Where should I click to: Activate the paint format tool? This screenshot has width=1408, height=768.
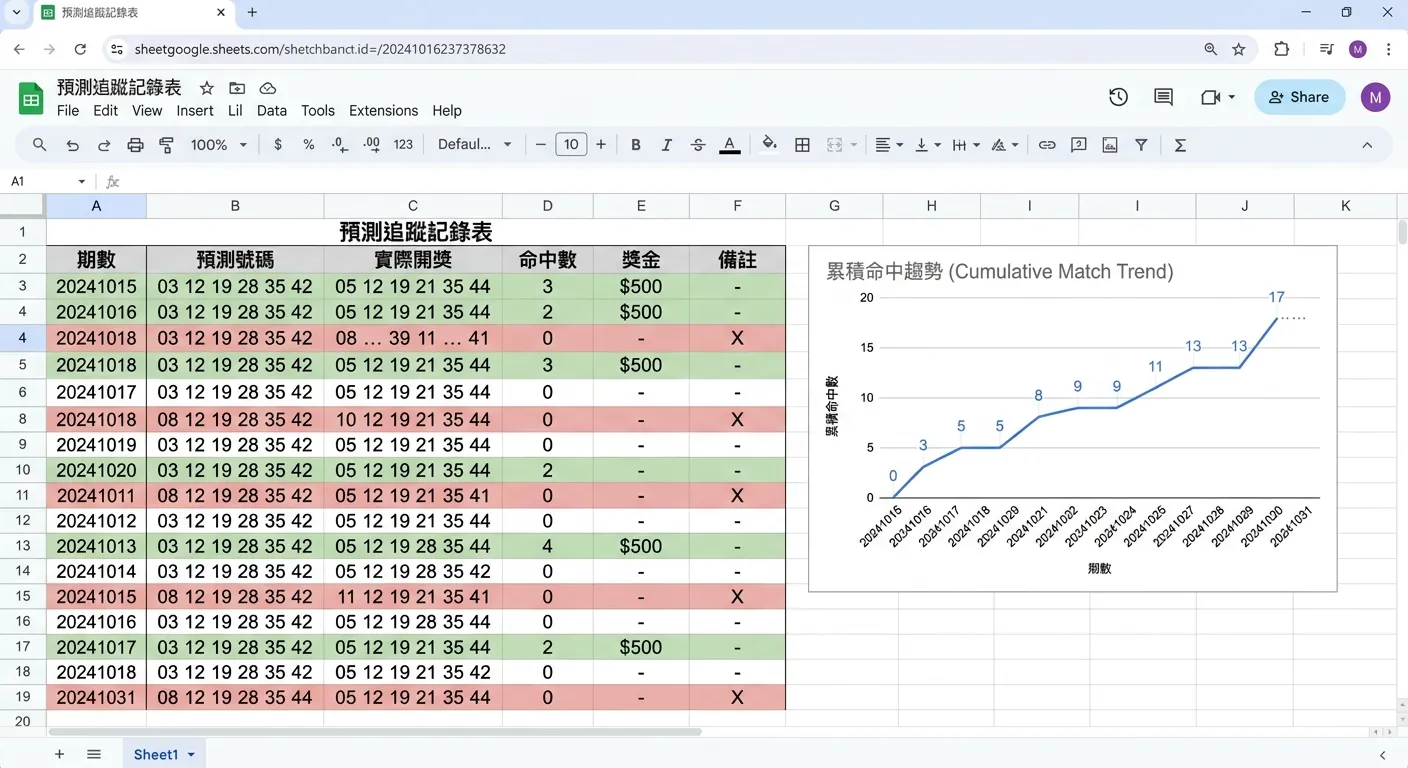tap(167, 145)
